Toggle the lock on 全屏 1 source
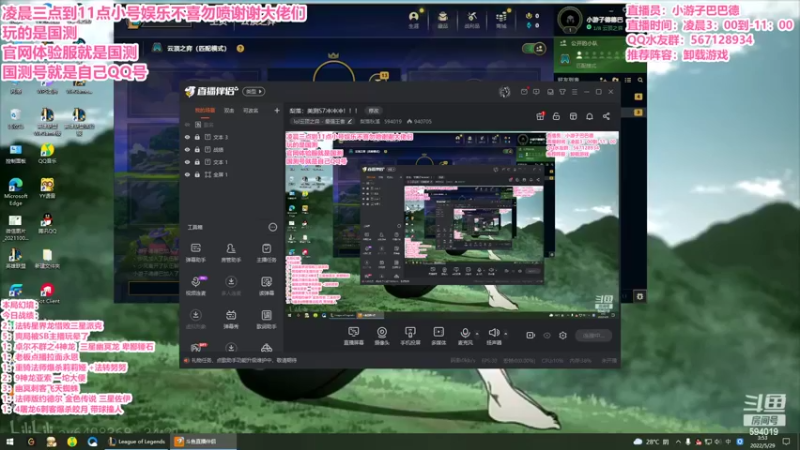The height and width of the screenshot is (450, 800). coord(197,174)
